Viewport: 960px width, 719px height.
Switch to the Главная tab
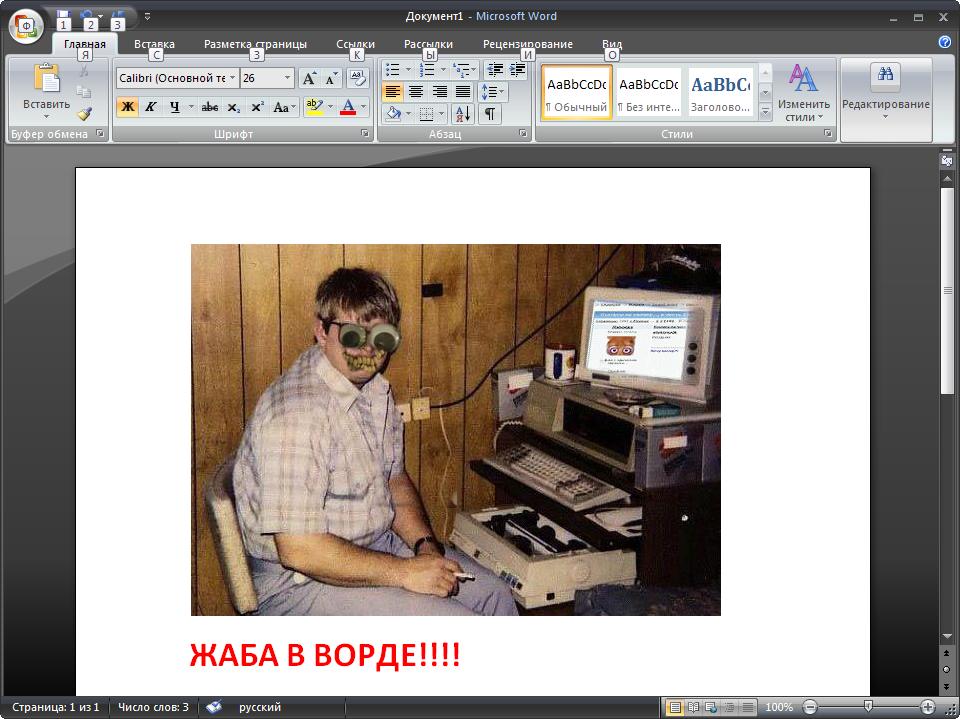click(x=84, y=44)
